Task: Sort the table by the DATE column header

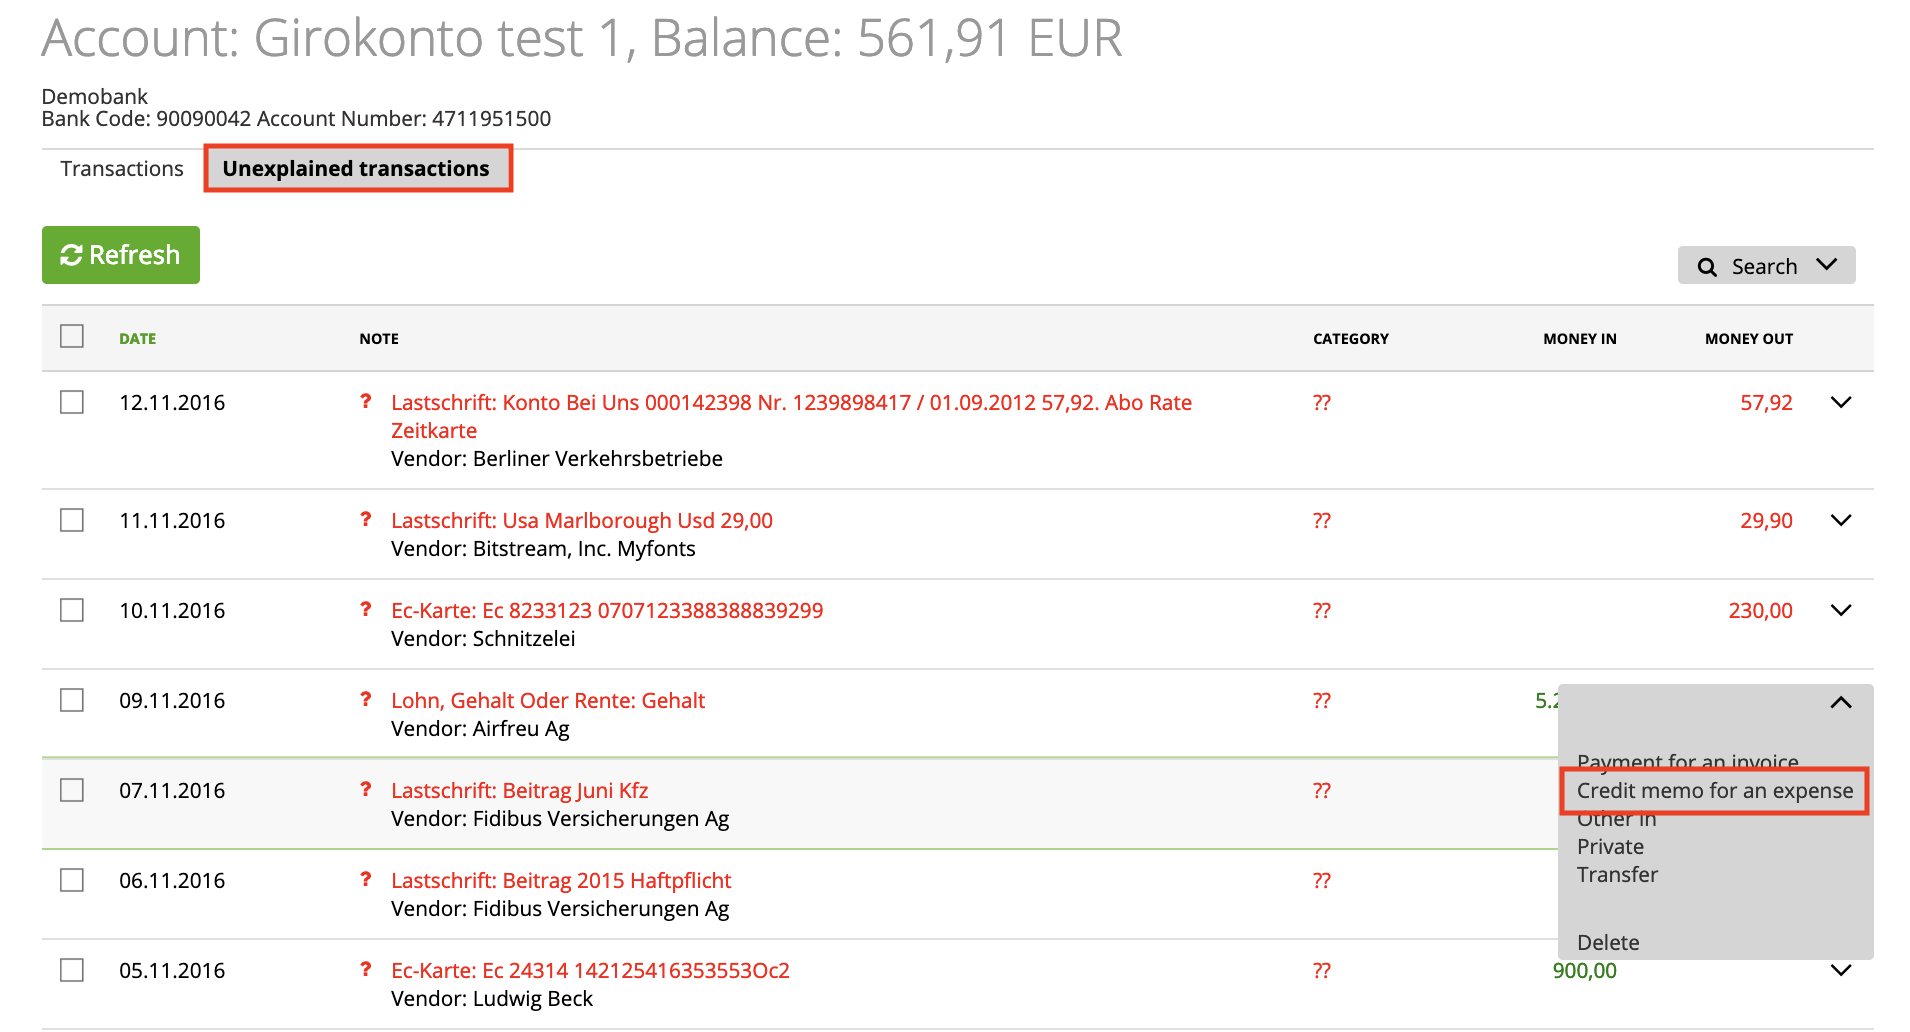Action: click(137, 339)
